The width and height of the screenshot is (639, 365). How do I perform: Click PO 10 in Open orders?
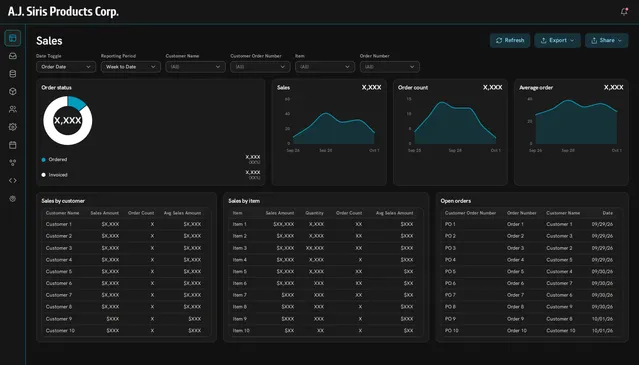452,331
